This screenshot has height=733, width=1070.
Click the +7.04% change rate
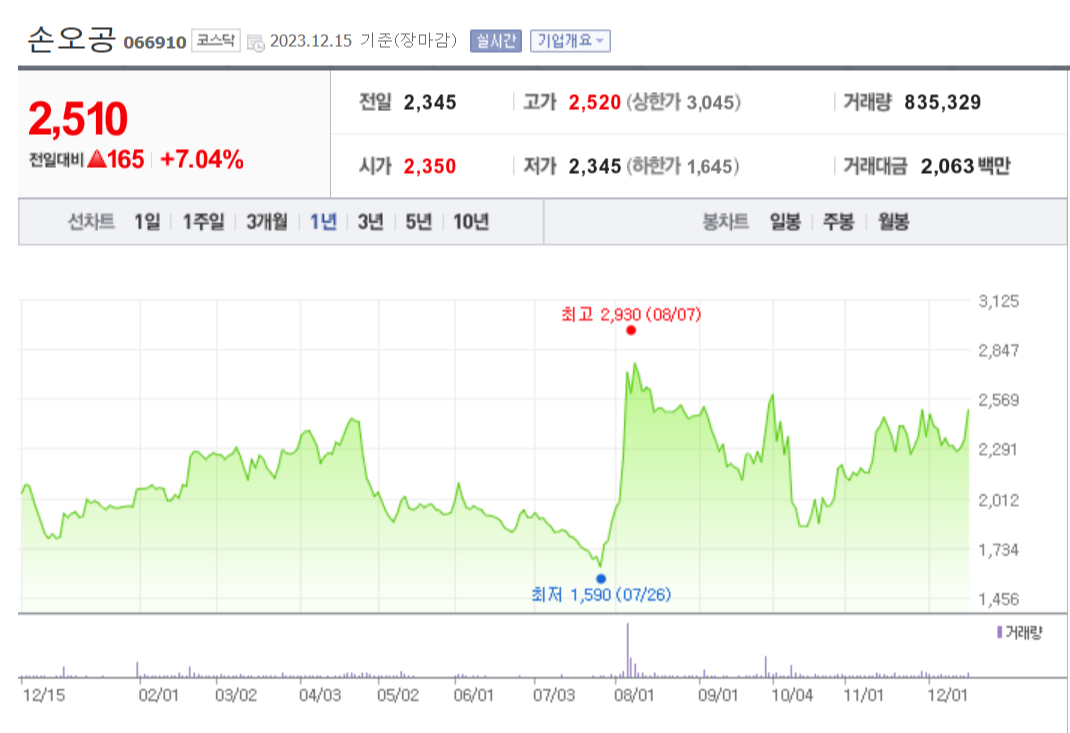click(201, 160)
